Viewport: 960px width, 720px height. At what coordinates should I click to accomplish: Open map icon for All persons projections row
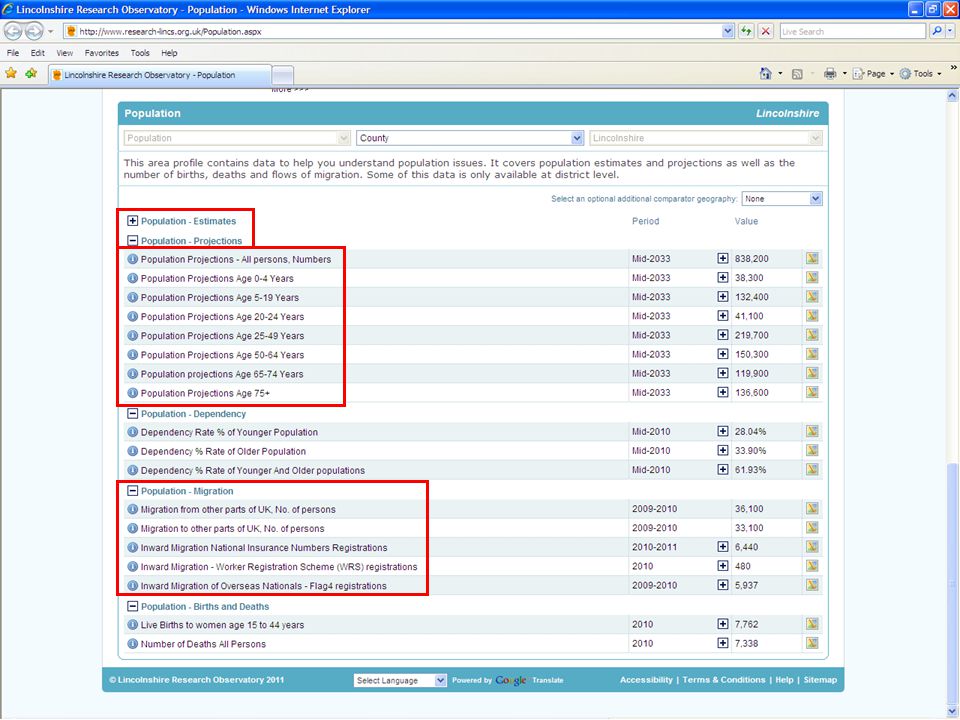[x=812, y=258]
